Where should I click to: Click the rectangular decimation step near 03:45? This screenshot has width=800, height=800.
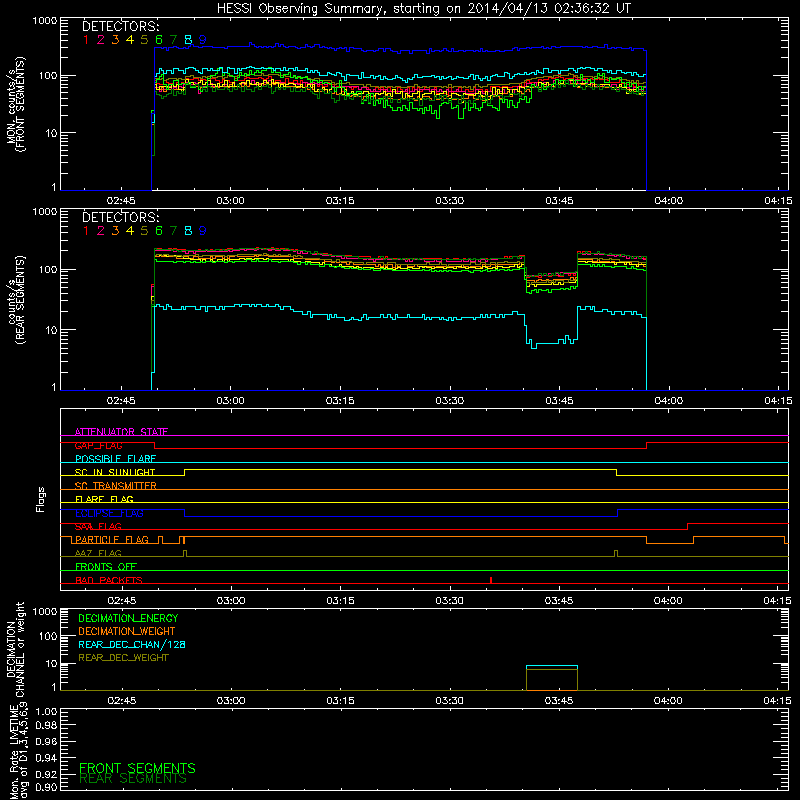[x=552, y=678]
